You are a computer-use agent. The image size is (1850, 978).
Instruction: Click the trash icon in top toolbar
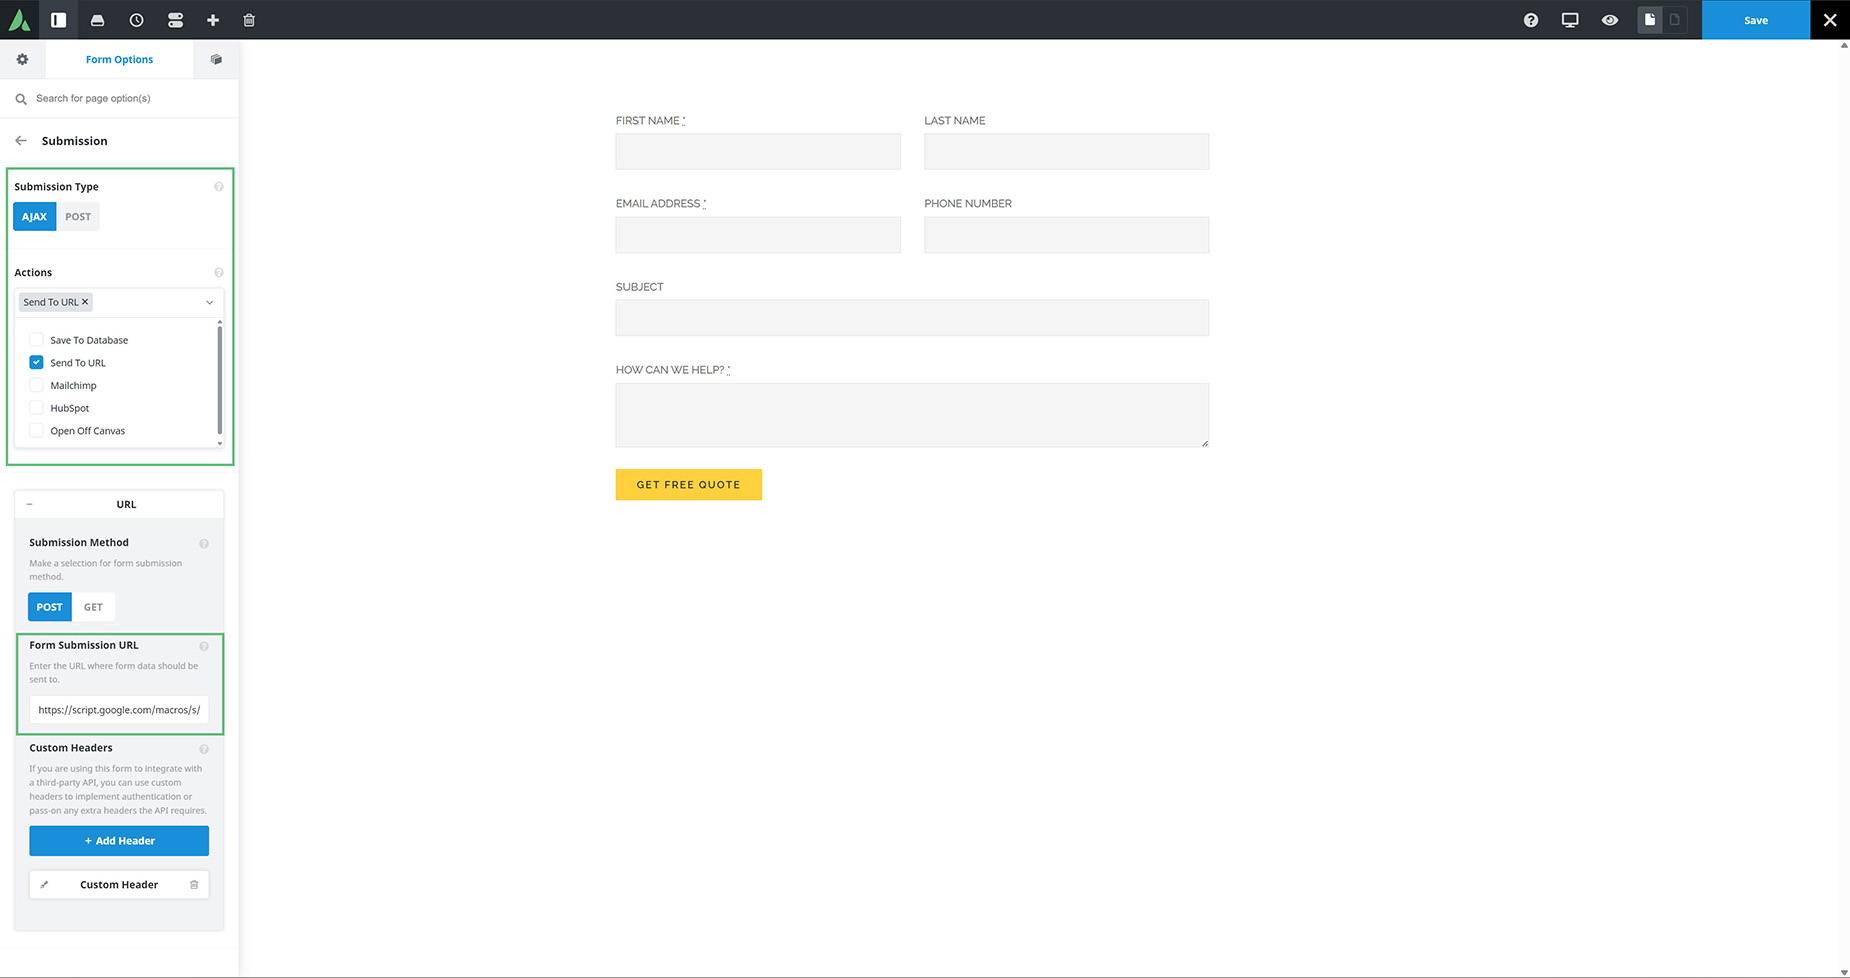[x=249, y=20]
